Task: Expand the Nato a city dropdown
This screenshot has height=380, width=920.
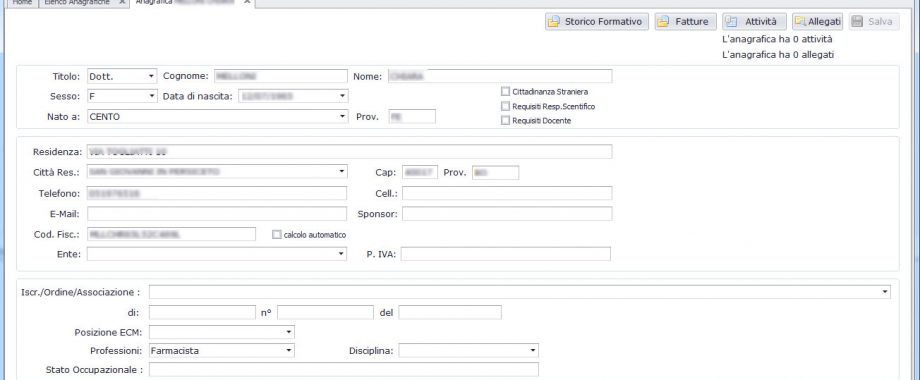Action: (342, 117)
